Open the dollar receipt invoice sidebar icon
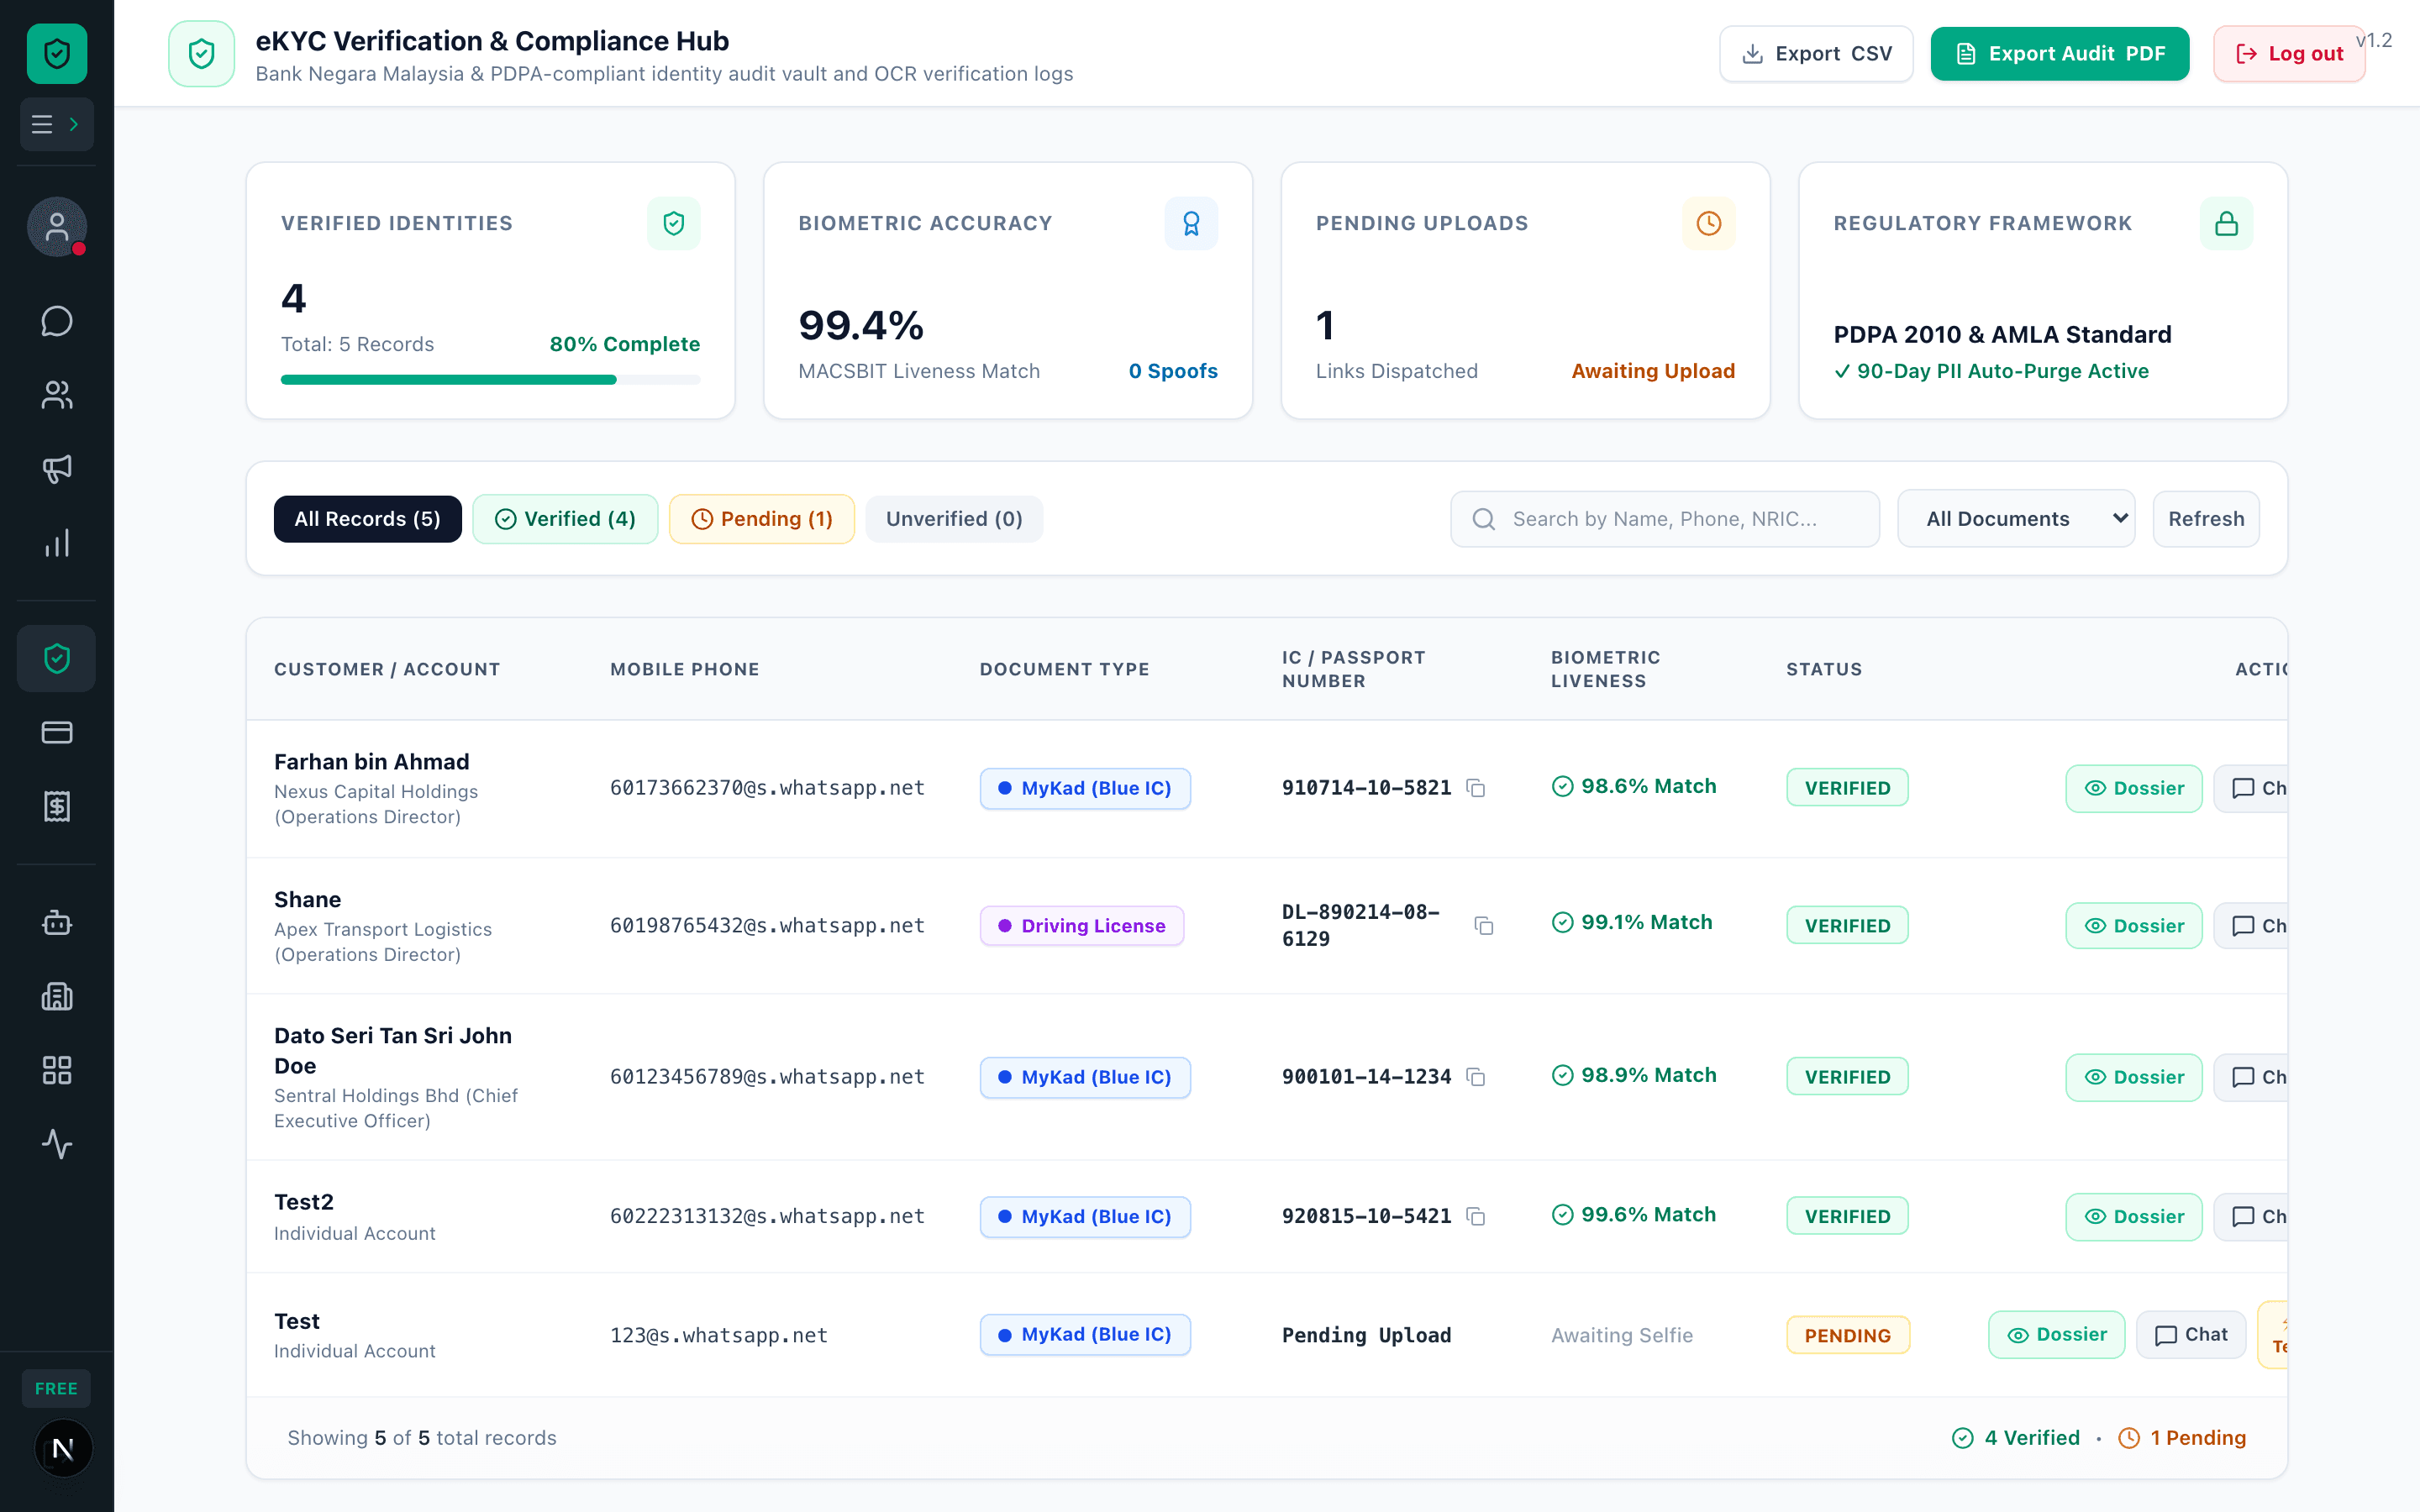Image resolution: width=2420 pixels, height=1512 pixels. point(57,806)
